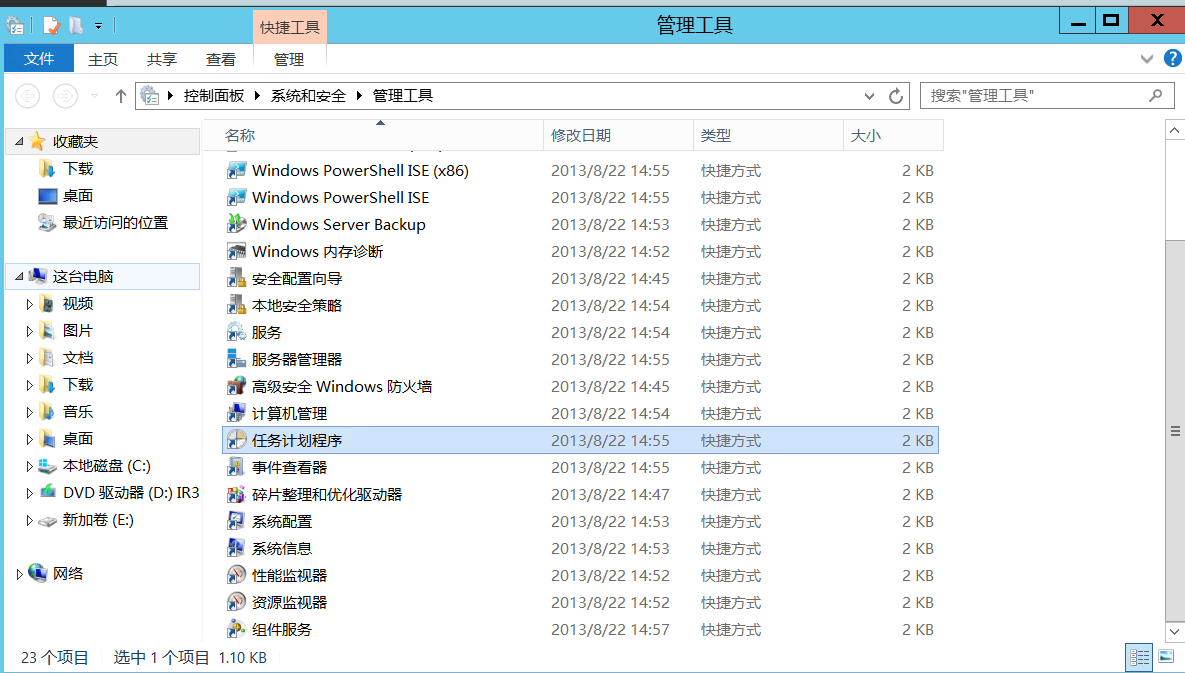Viewport: 1185px width, 673px height.
Task: Click new folder icon in quick access toolbar
Action: tap(76, 26)
